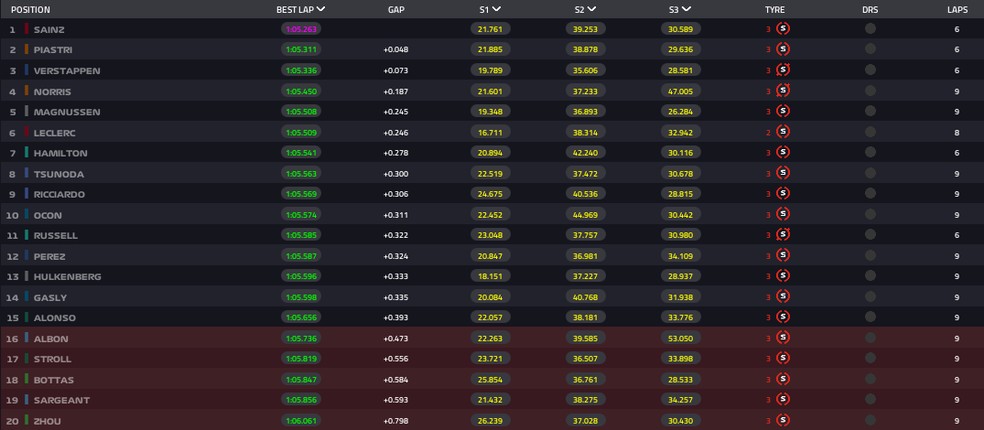The width and height of the screenshot is (984, 430).
Task: Expand the S3 sector dropdown
Action: (687, 9)
